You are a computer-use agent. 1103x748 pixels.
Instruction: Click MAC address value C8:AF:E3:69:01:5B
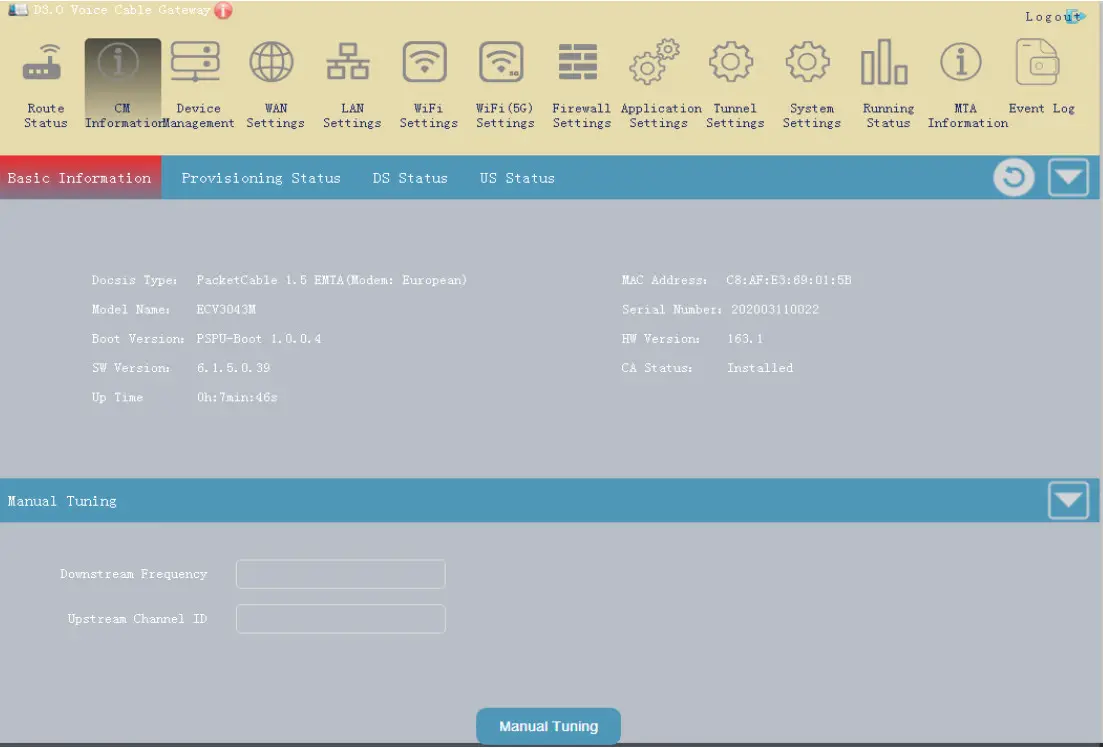tap(789, 280)
